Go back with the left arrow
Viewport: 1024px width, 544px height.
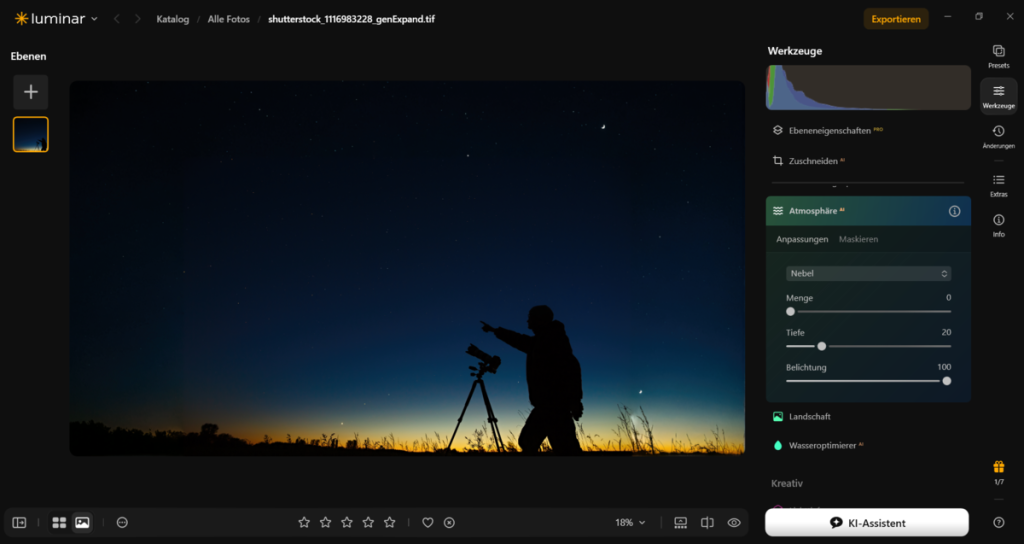pyautogui.click(x=117, y=19)
